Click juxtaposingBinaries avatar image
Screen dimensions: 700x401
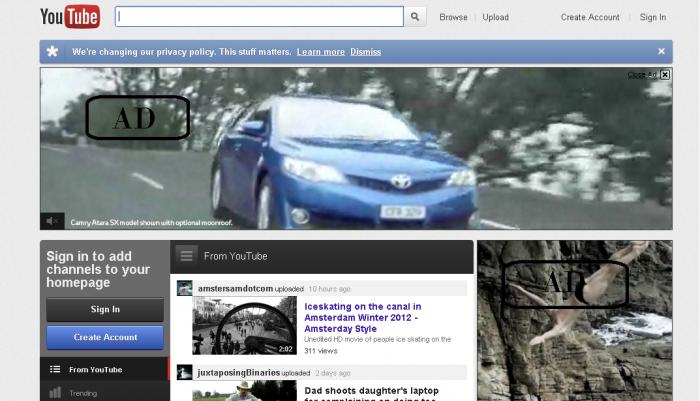(x=184, y=372)
